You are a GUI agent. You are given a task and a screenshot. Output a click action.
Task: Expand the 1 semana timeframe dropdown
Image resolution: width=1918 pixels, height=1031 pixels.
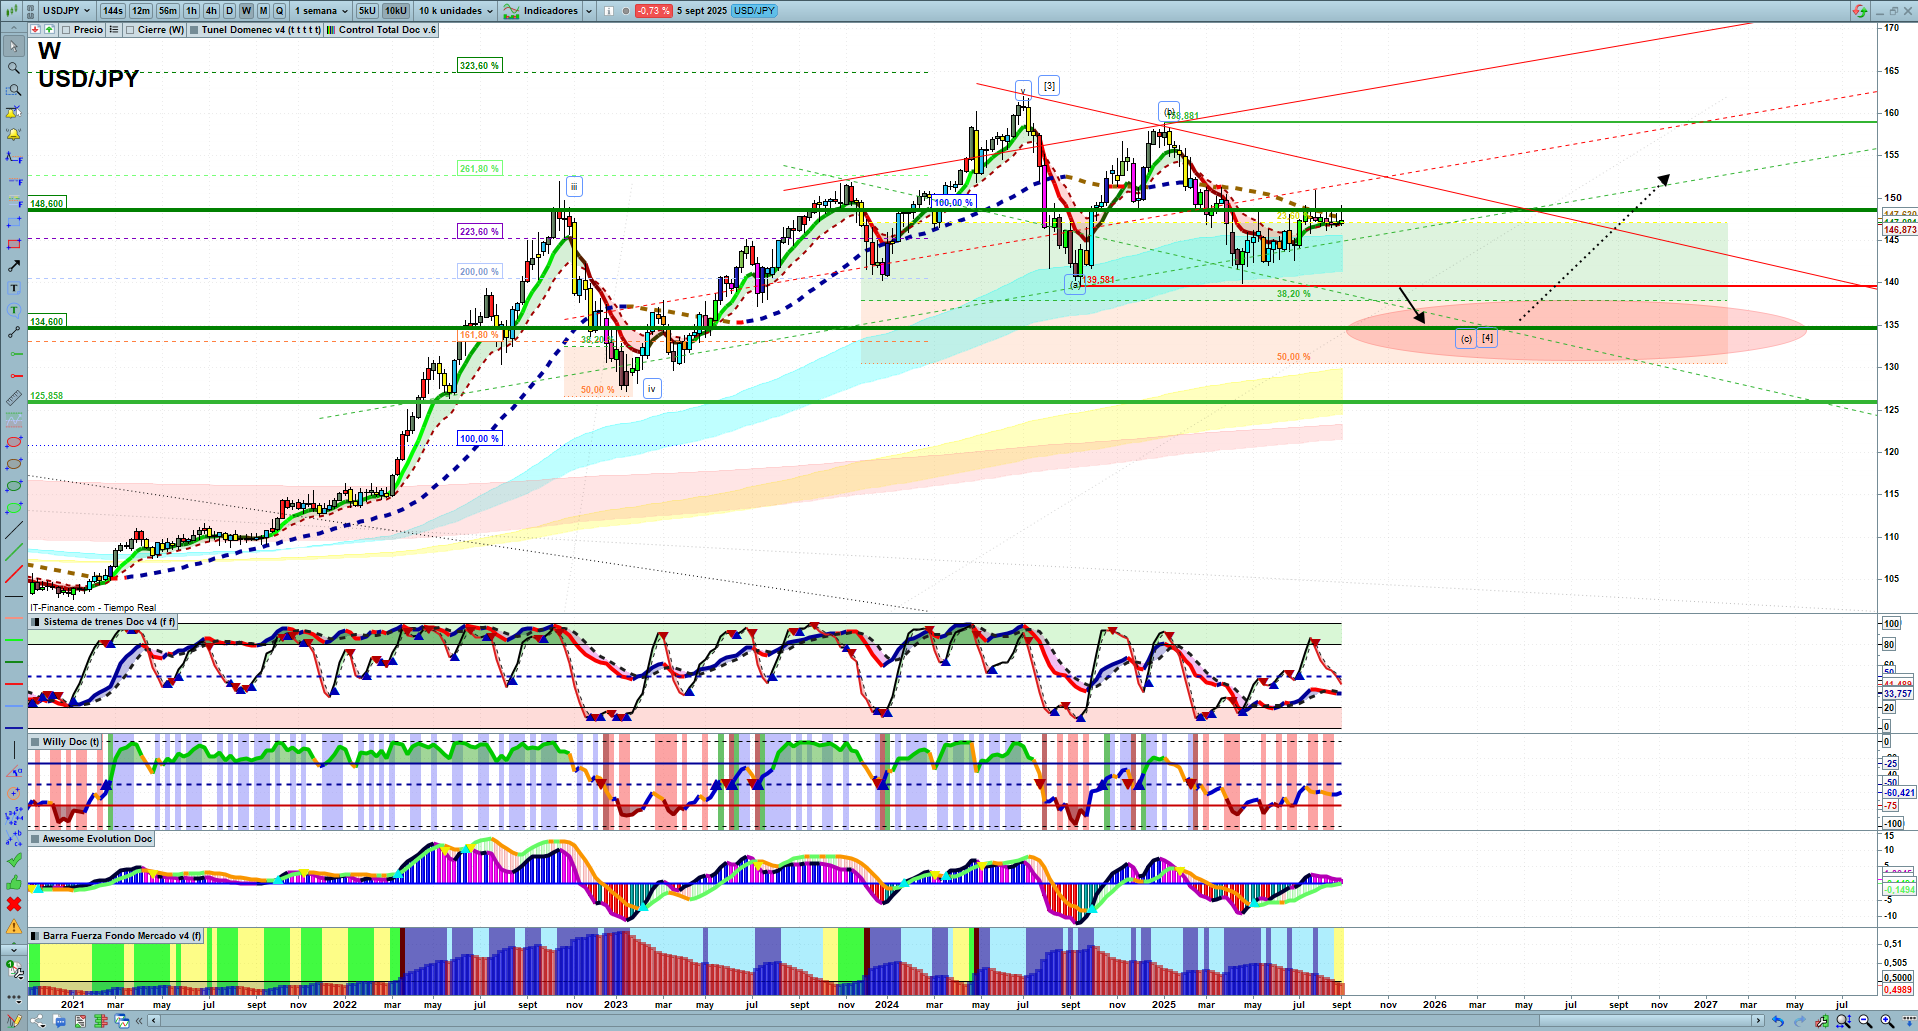[321, 11]
